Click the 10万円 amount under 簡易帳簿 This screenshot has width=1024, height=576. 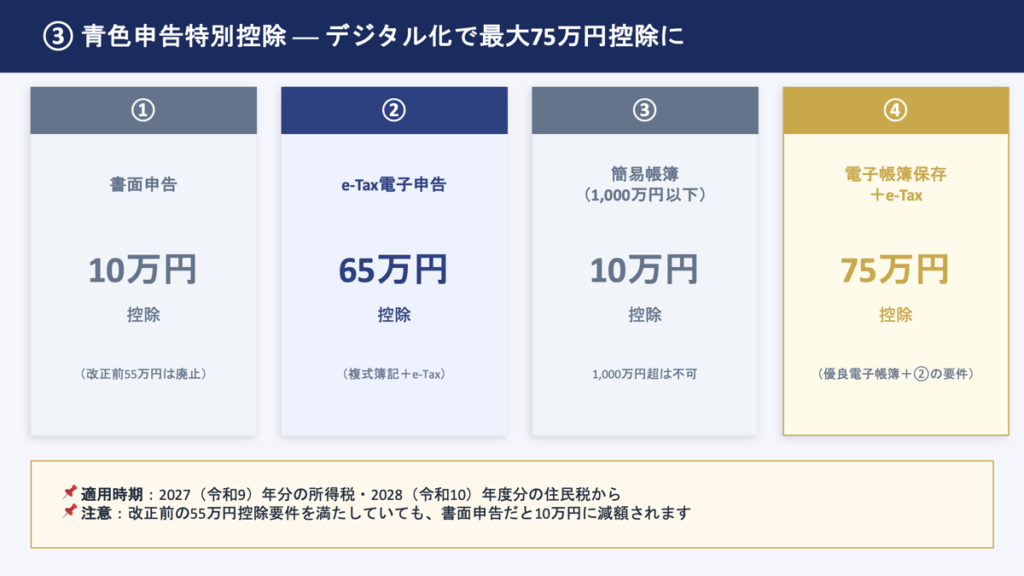coord(645,270)
